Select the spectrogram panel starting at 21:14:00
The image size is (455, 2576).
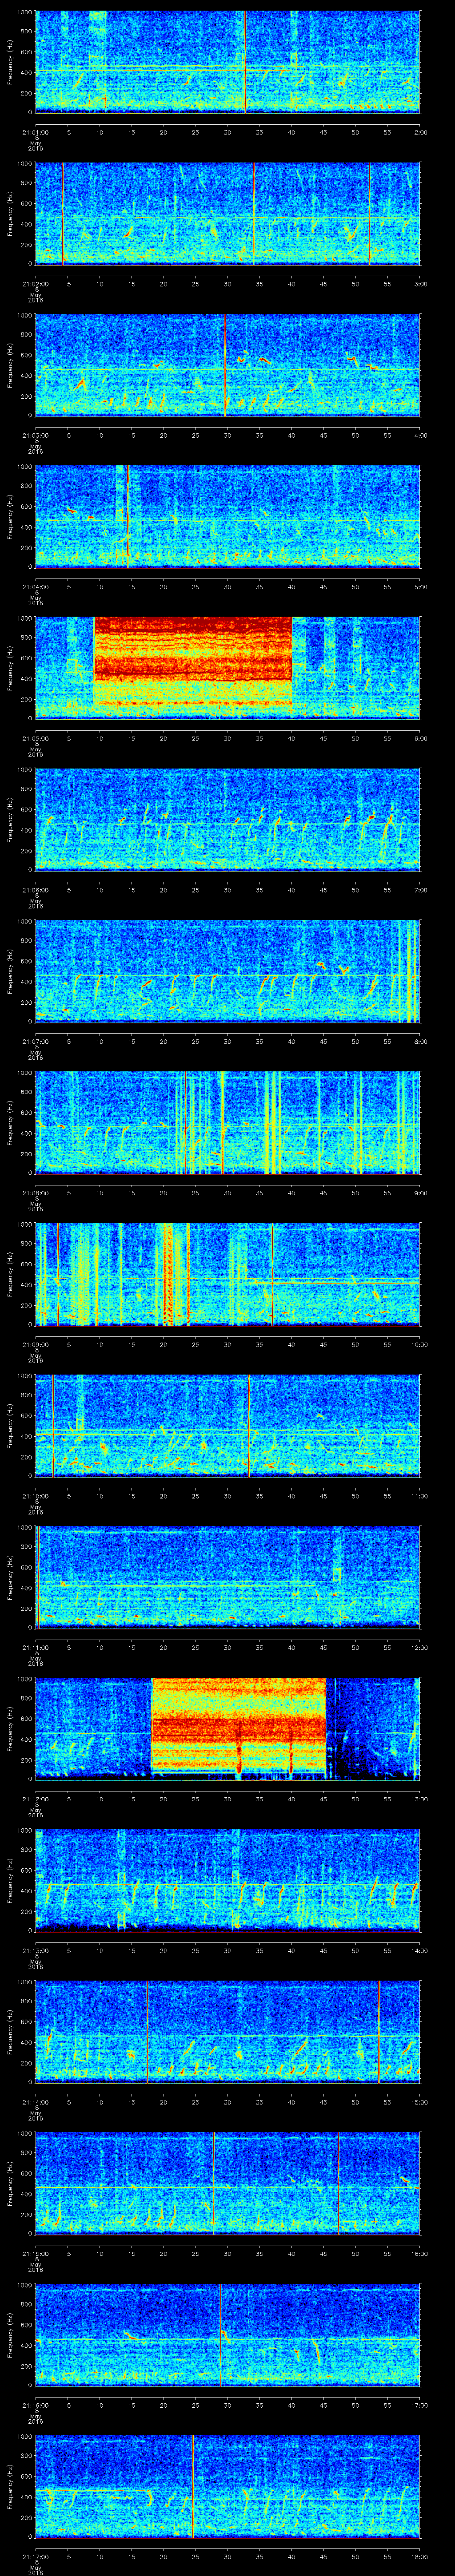227,2032
